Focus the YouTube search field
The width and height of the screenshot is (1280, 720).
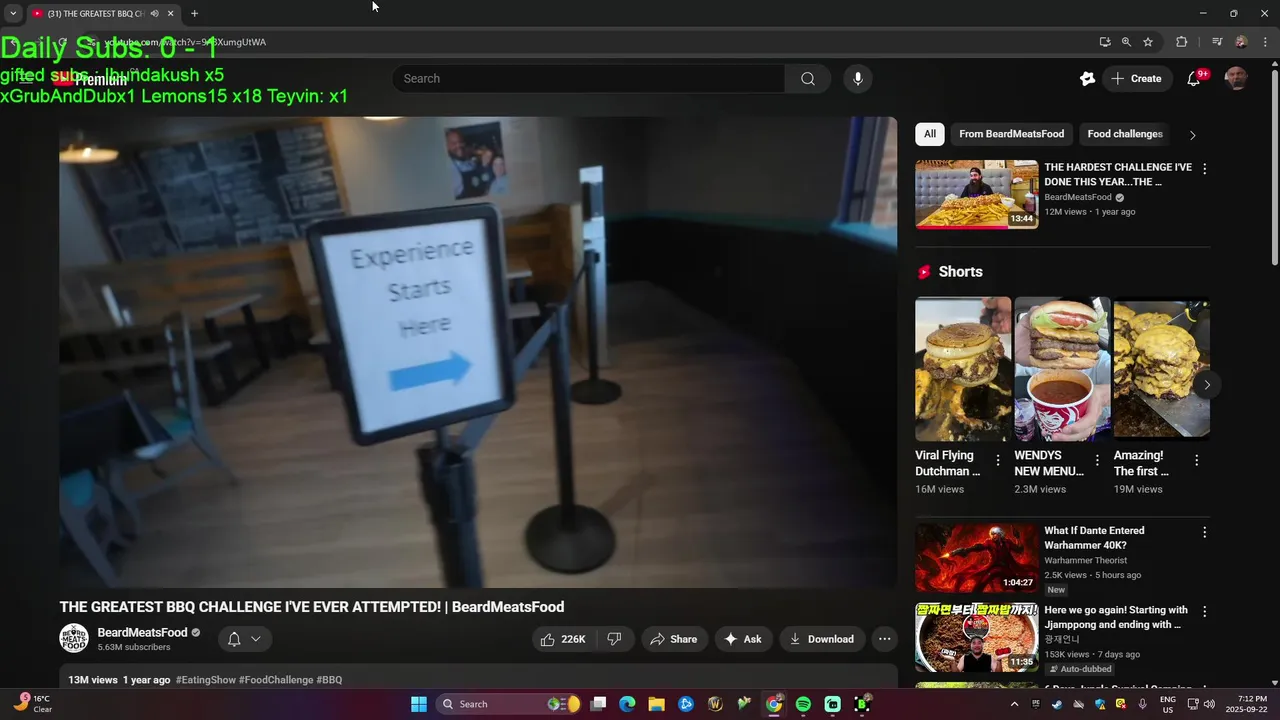[590, 79]
